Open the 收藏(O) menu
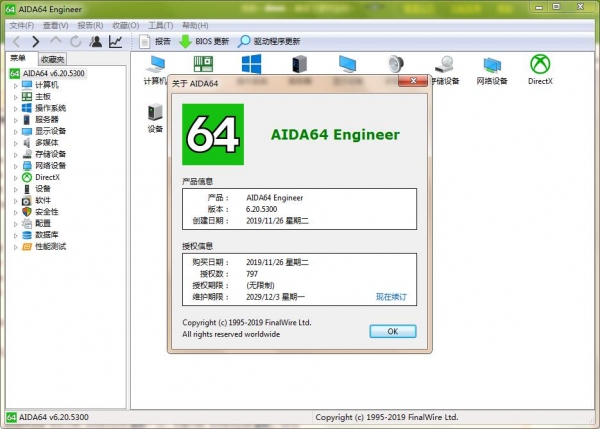The height and width of the screenshot is (429, 600). tap(126, 26)
